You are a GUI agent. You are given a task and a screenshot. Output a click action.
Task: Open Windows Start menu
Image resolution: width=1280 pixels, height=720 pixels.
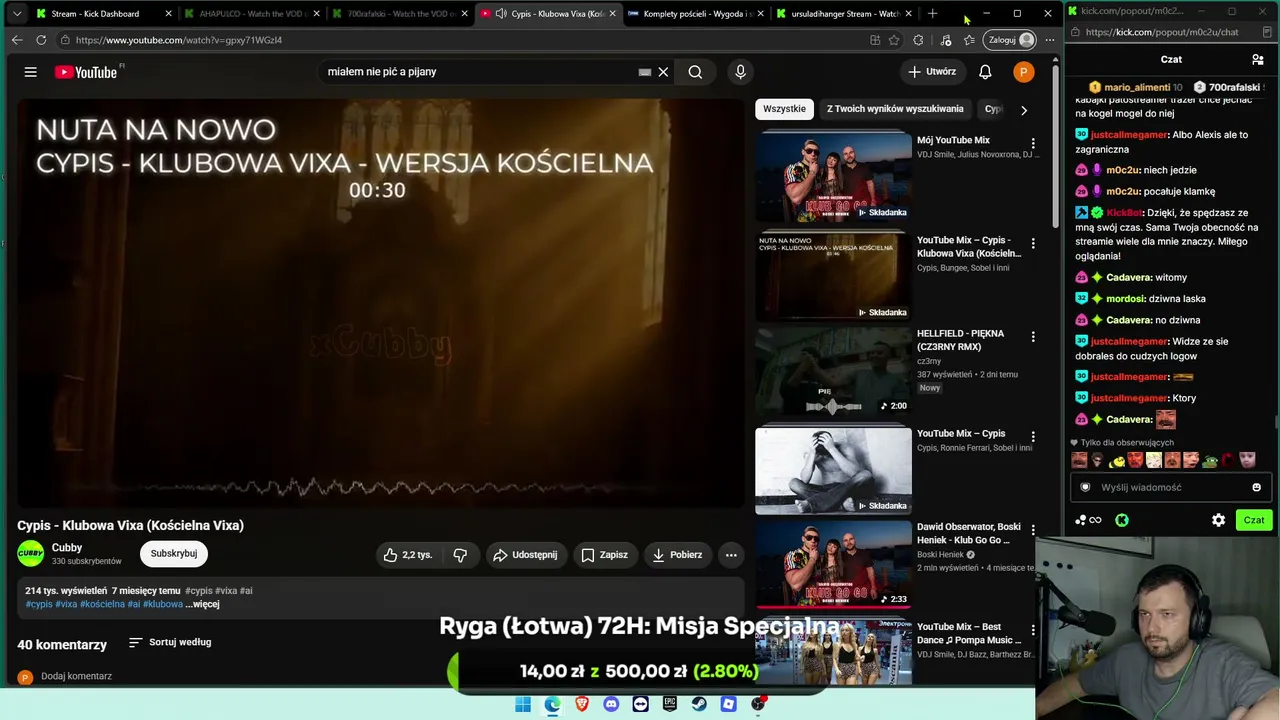[523, 704]
